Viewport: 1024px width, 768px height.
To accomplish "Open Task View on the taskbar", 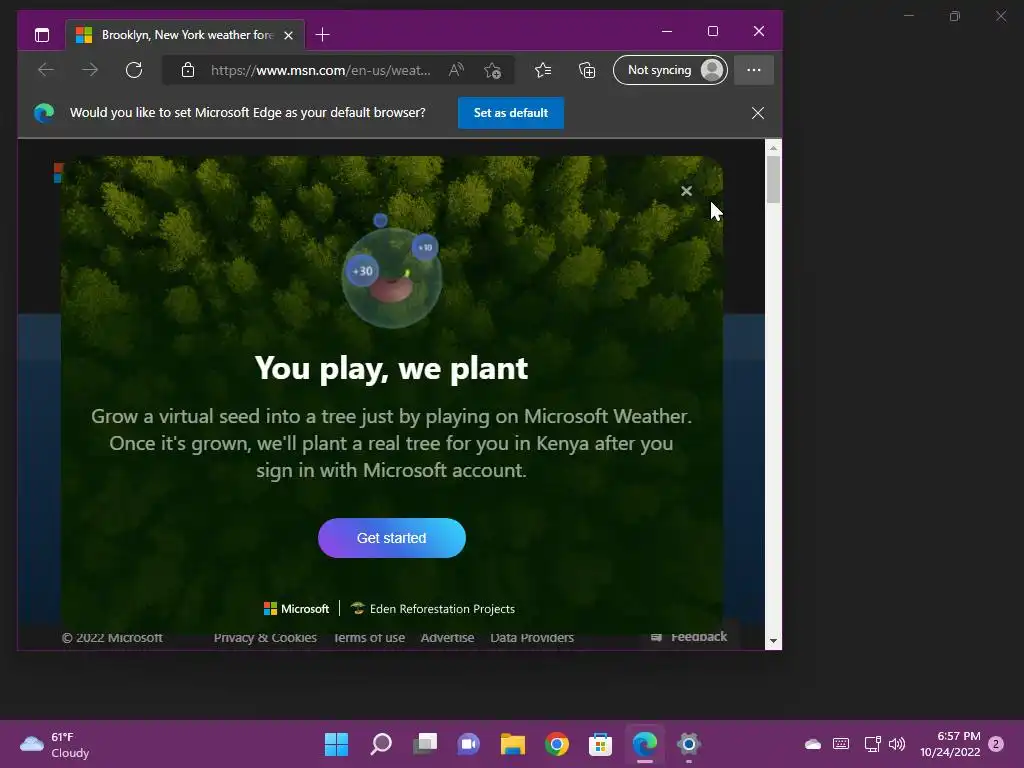I will 424,744.
